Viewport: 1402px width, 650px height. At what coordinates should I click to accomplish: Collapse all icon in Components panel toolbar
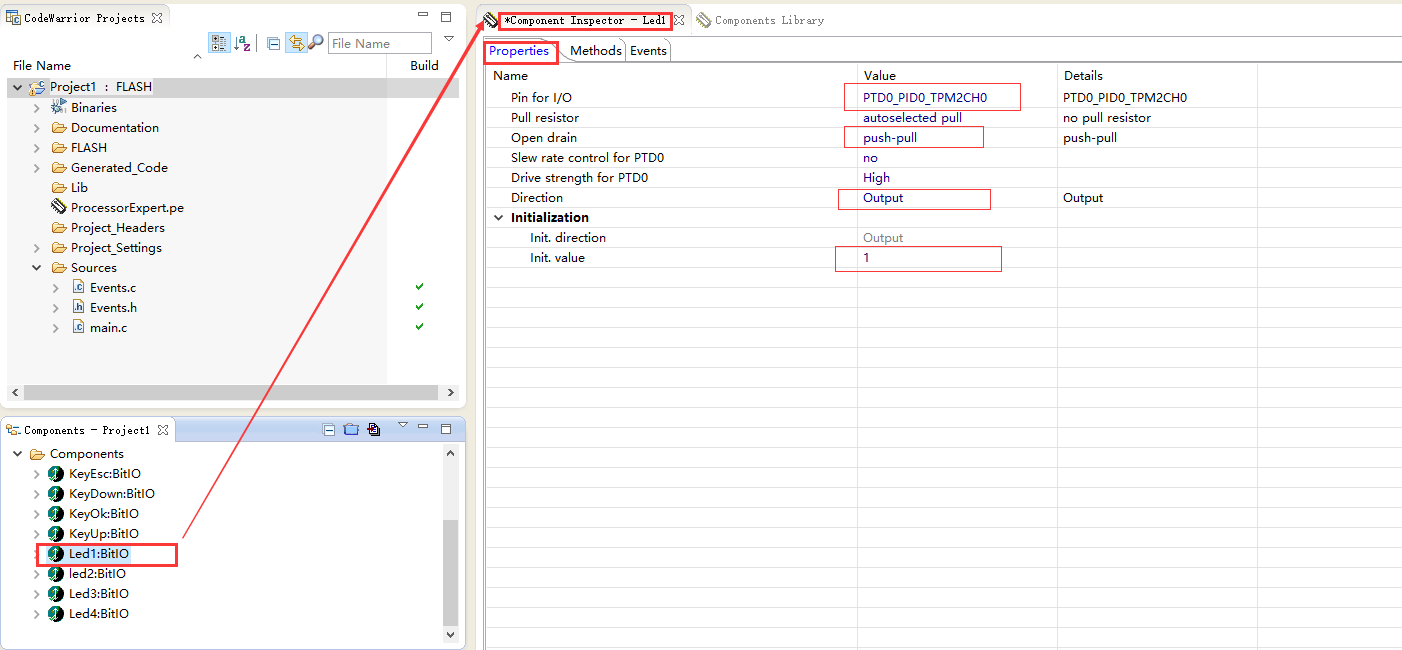point(329,429)
